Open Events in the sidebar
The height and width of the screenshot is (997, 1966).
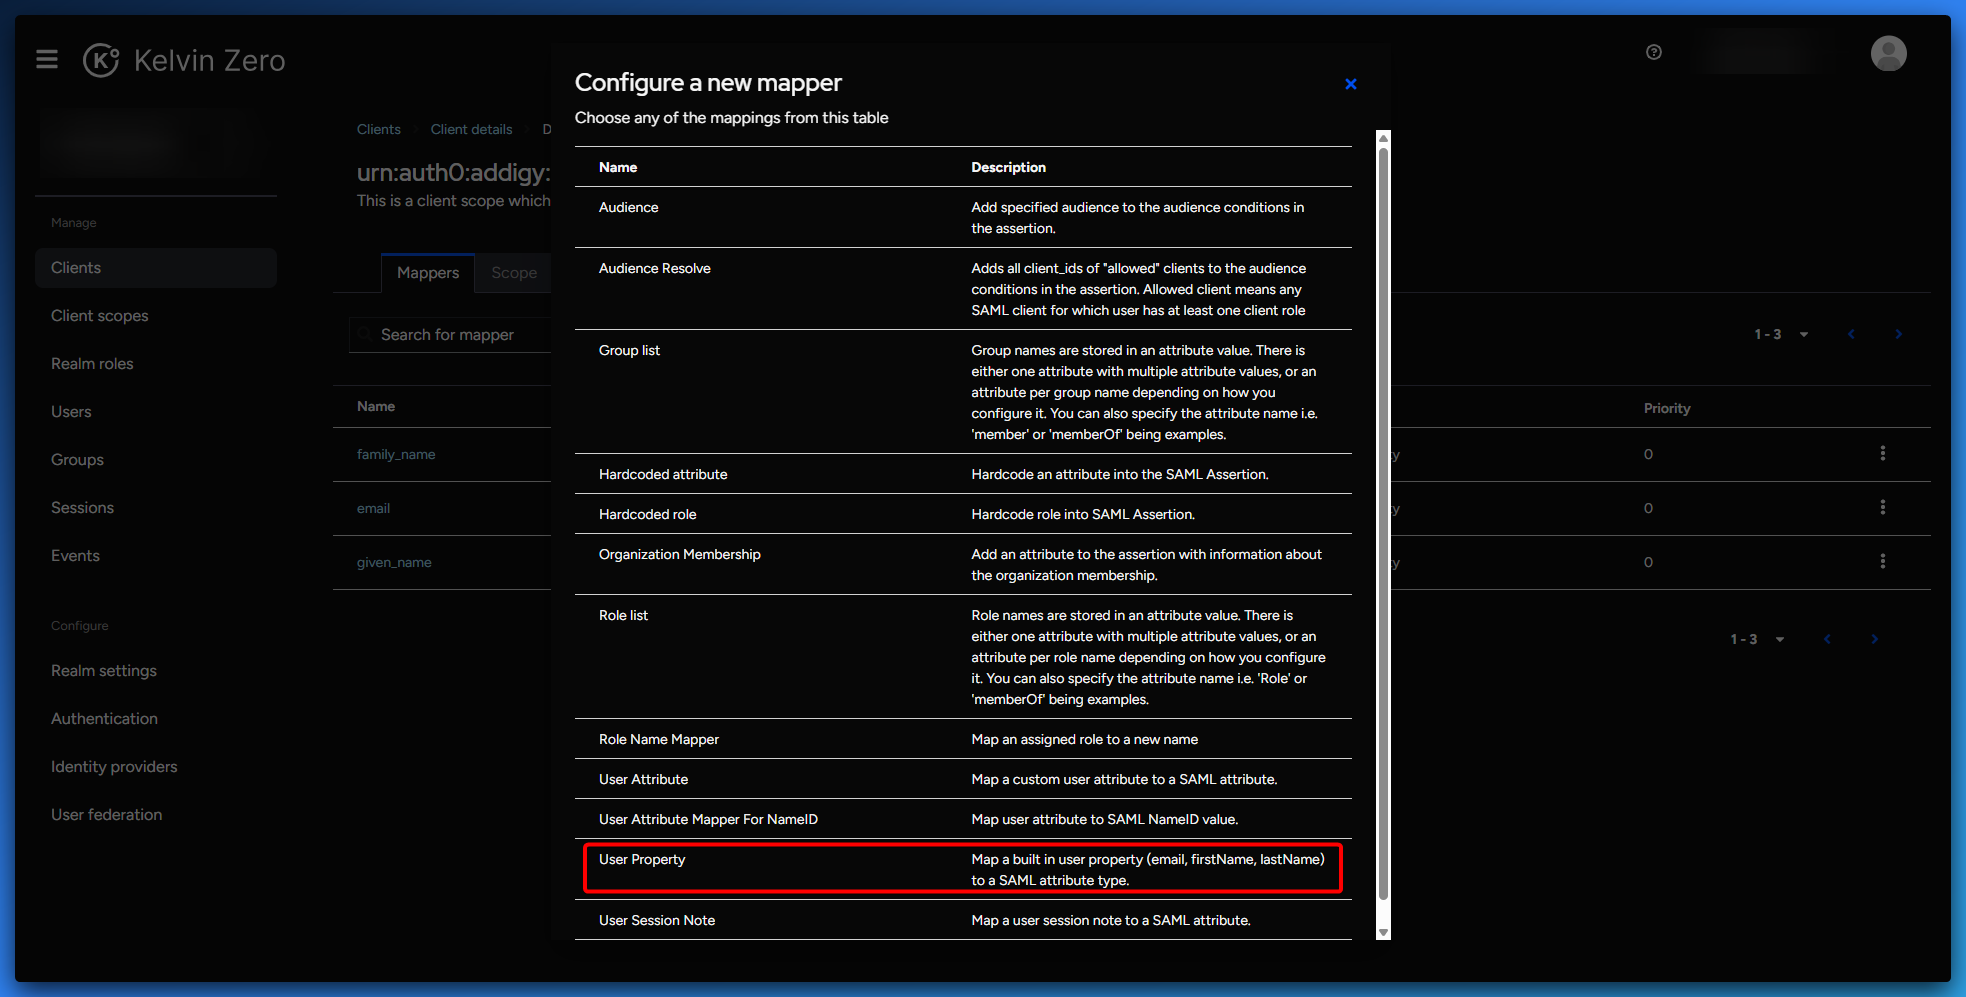(x=156, y=556)
